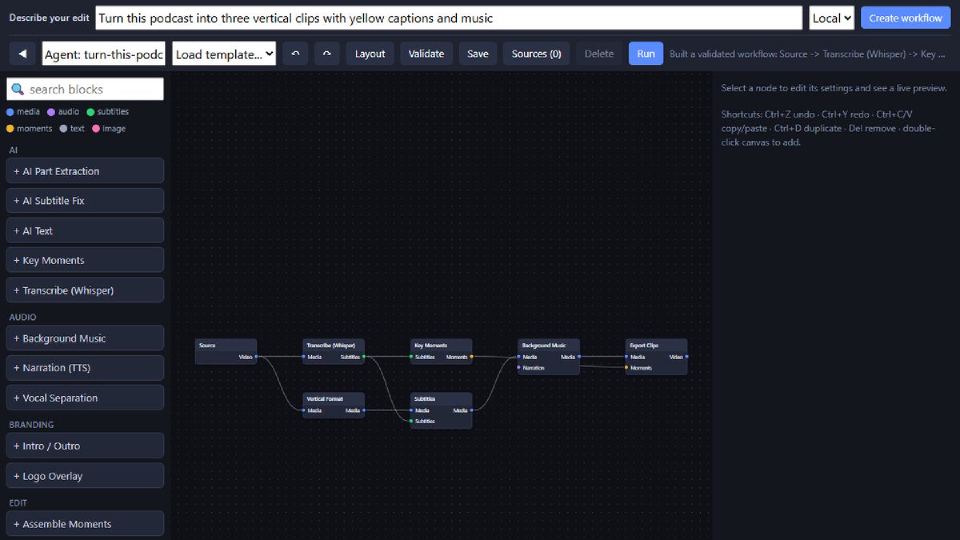Click Vertical Format node's Media output port
Image resolution: width=960 pixels, height=540 pixels.
[x=364, y=410]
